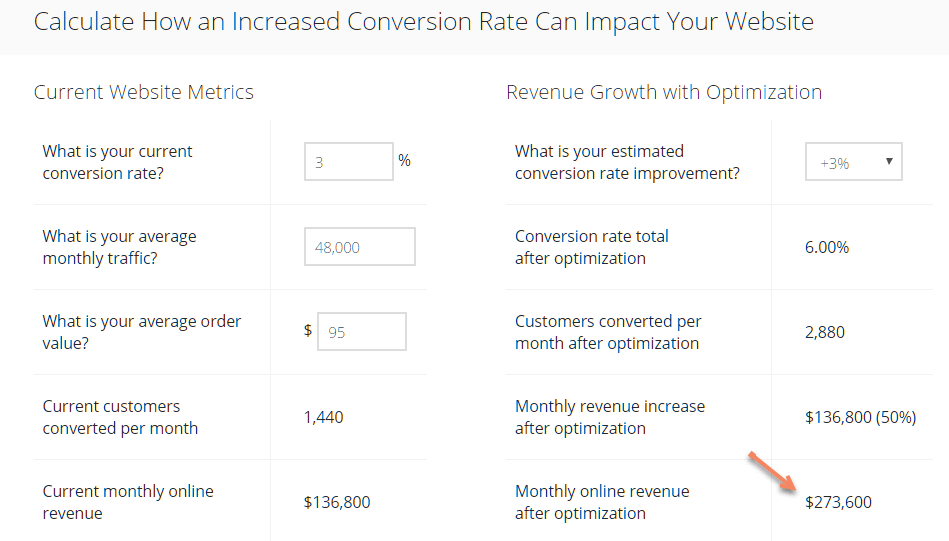
Task: Click the 'What is your average monthly traffic?' label
Action: click(x=119, y=247)
